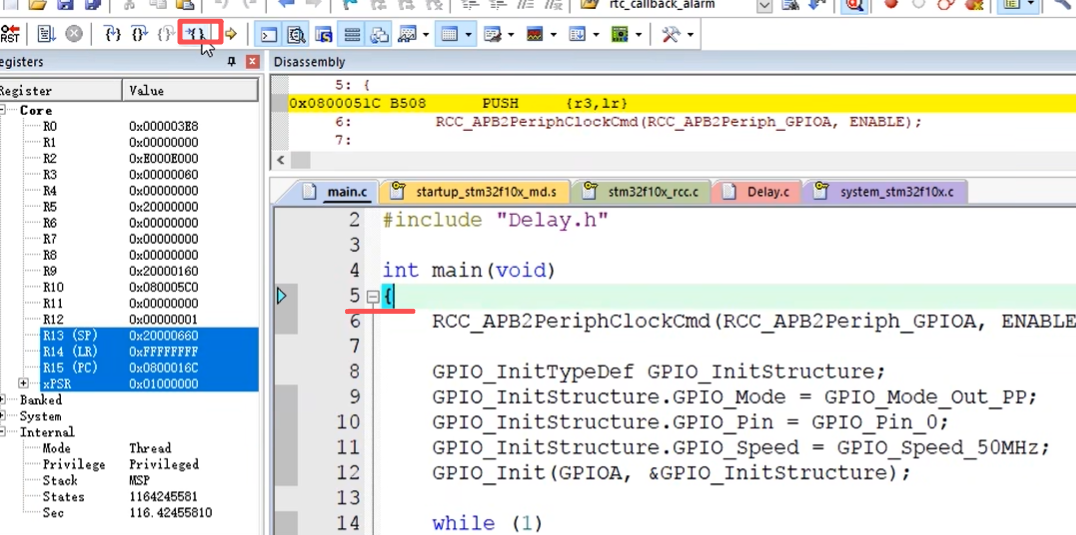The width and height of the screenshot is (1076, 535).
Task: Click the Analysis Windows icon
Action: (x=535, y=34)
